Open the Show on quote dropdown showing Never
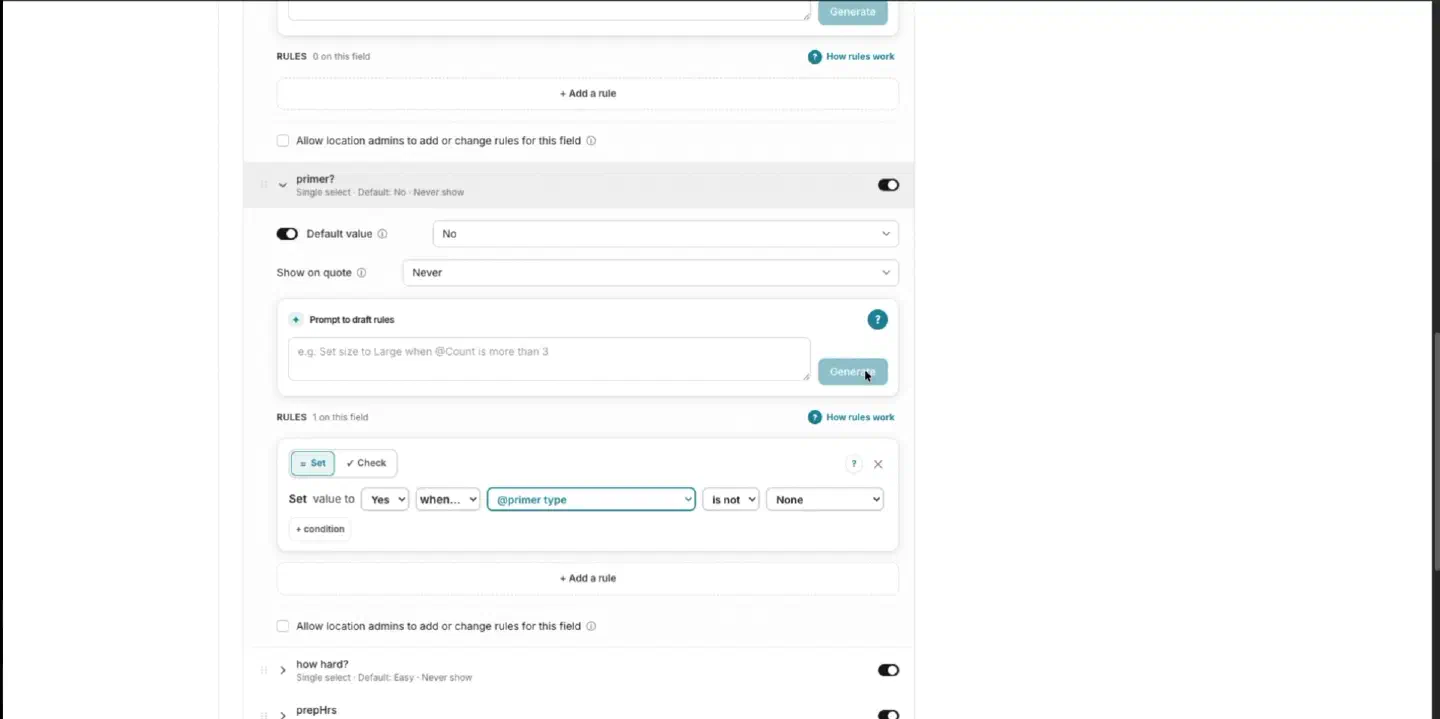 [x=650, y=272]
